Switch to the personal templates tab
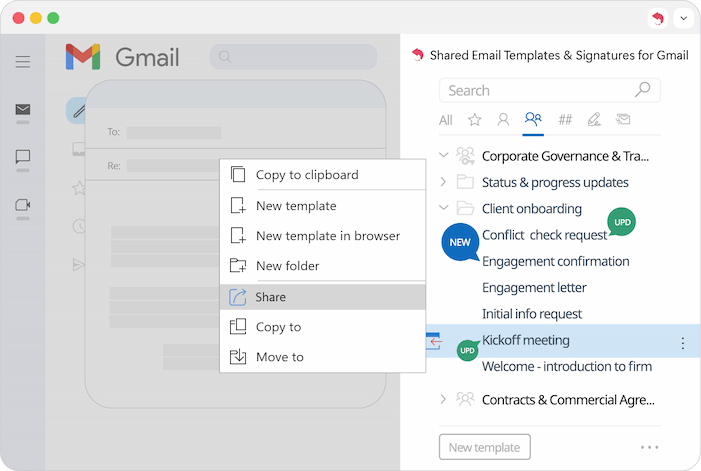 pyautogui.click(x=503, y=120)
